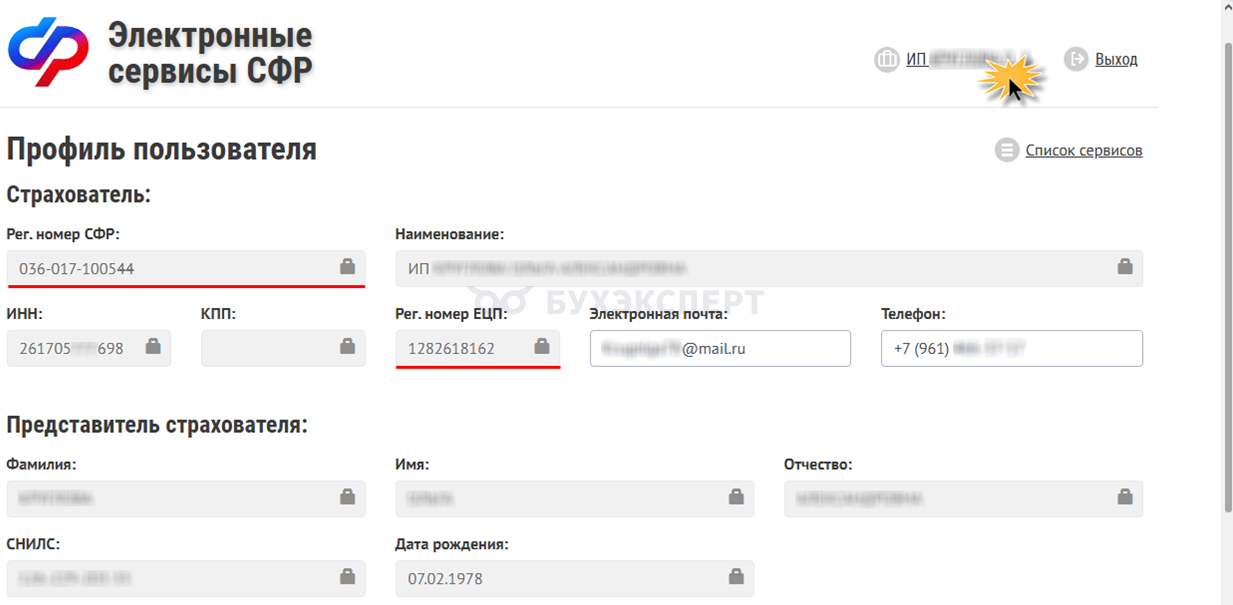Click the СНИЛС field
This screenshot has height=605, width=1233.
click(186, 579)
